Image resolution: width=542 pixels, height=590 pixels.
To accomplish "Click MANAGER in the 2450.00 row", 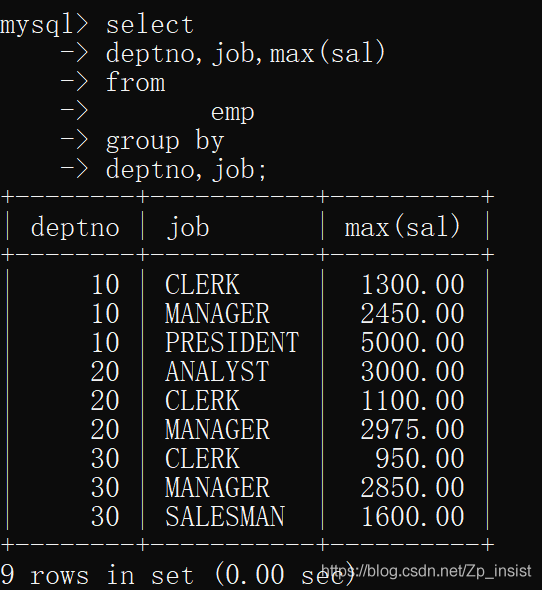I will point(217,313).
